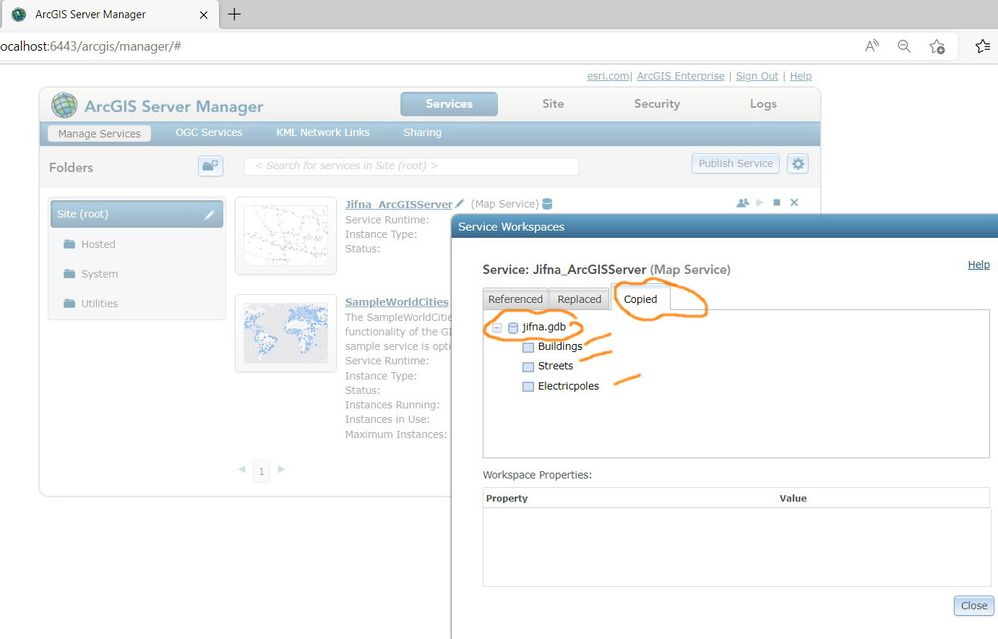998x639 pixels.
Task: Open the database workspaces icon after Map Service
Action: pos(547,204)
